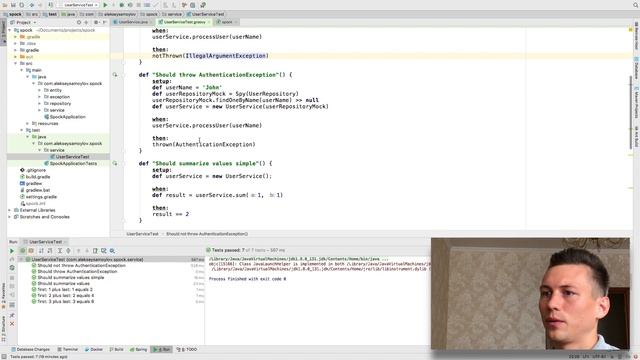Select the 'service' breadcrumb in navigation bar

(x=171, y=14)
